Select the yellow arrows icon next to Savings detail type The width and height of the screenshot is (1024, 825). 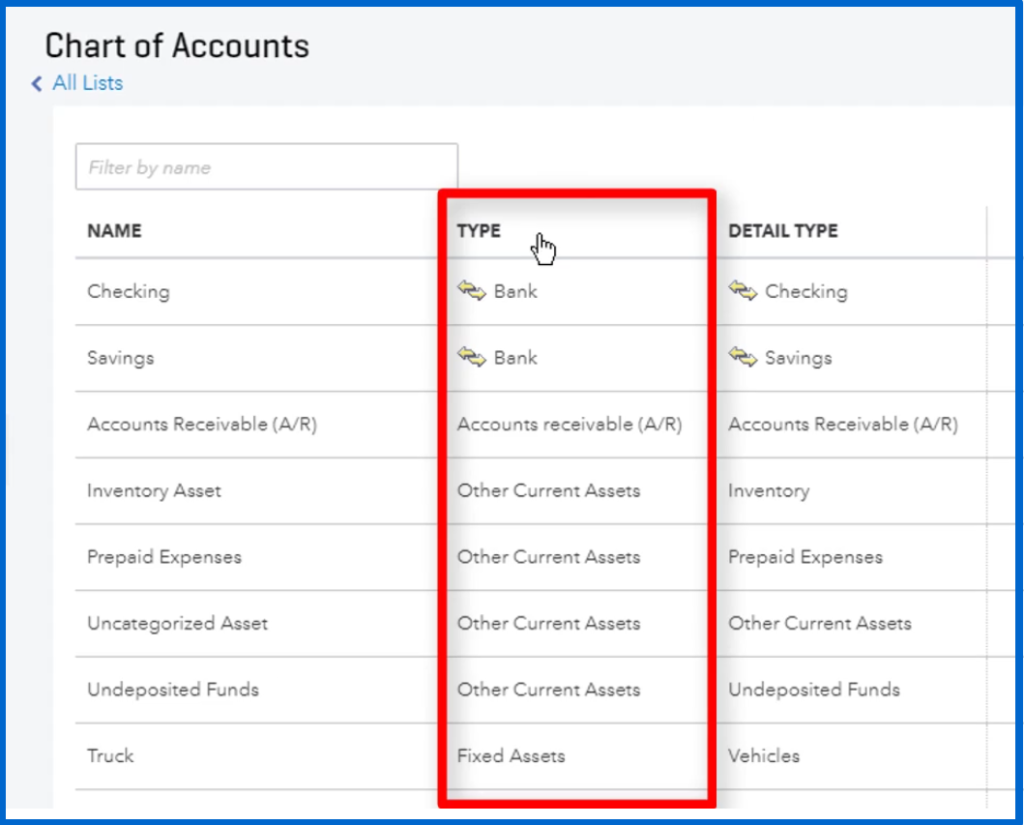(744, 358)
